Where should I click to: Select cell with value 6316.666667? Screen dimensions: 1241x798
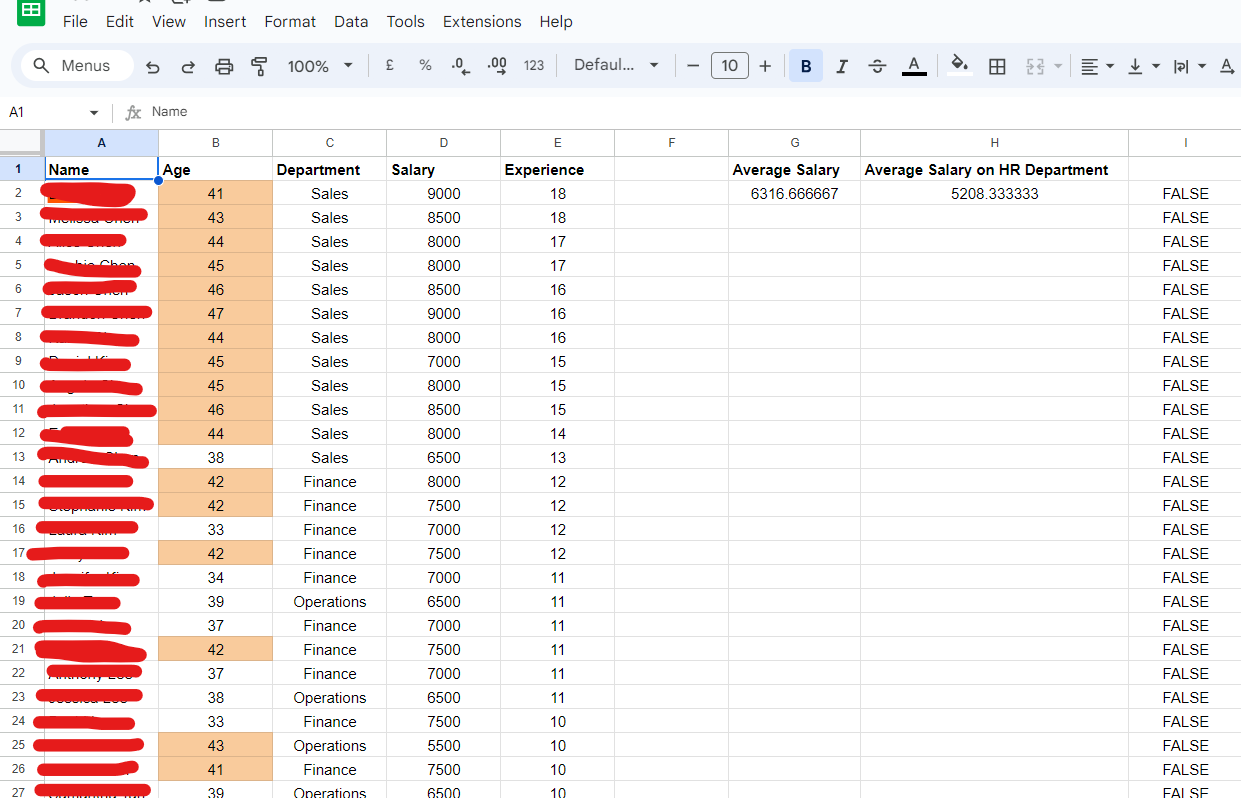pos(794,193)
